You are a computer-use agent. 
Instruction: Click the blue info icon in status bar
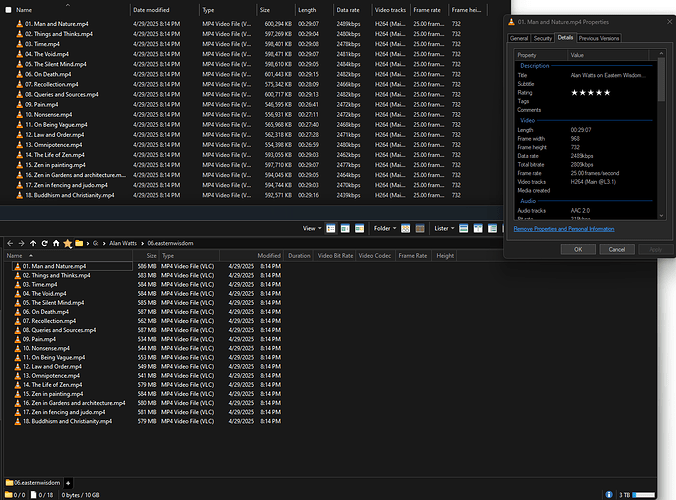609,494
